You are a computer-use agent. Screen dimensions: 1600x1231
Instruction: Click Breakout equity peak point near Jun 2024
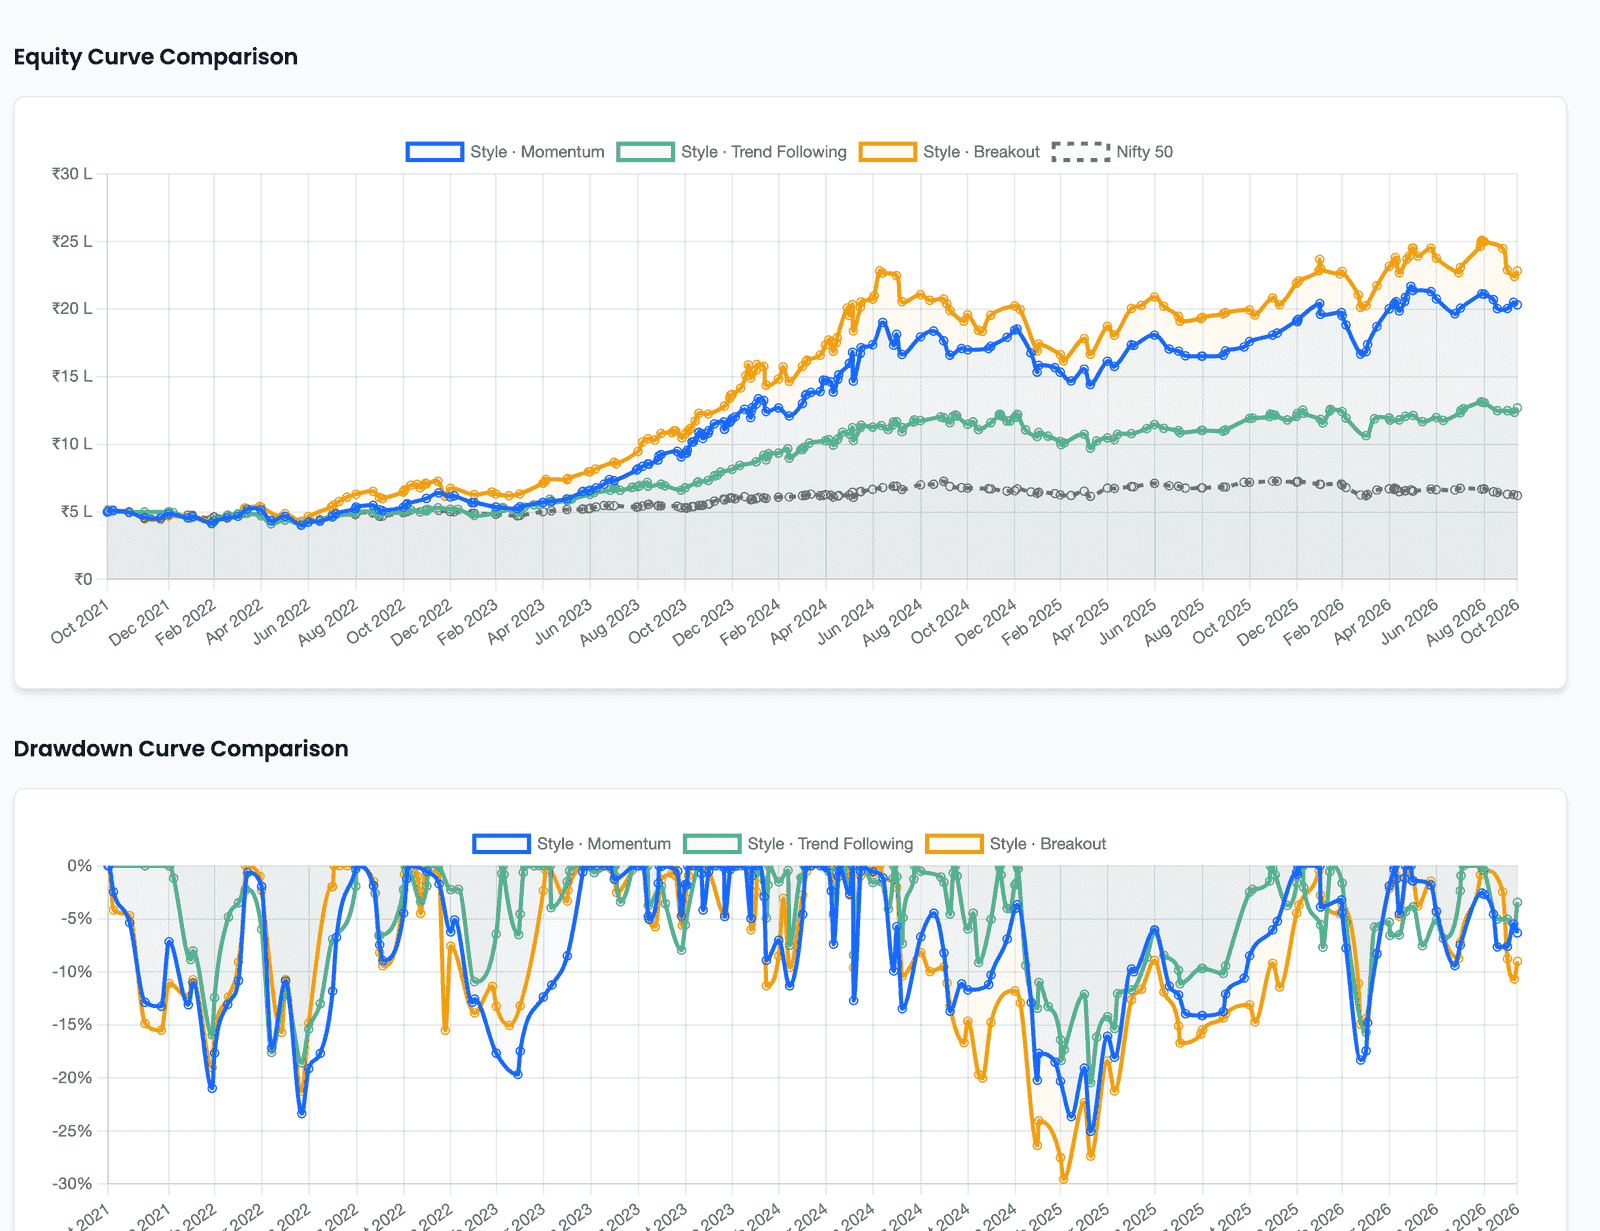point(880,271)
